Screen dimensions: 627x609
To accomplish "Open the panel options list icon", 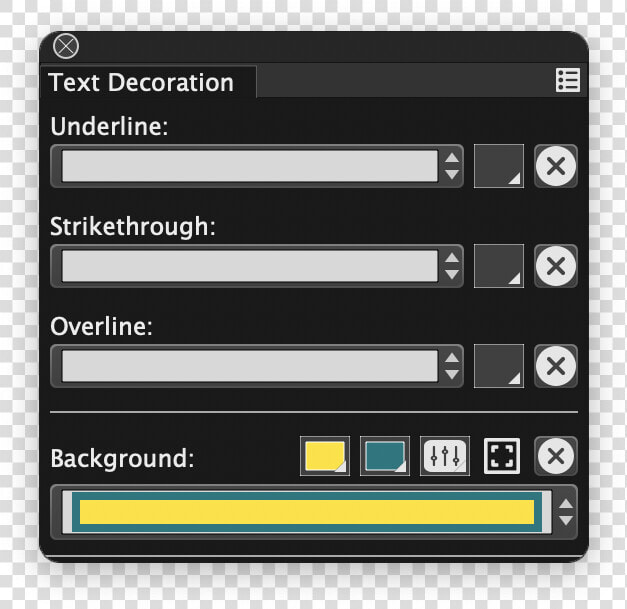I will click(568, 80).
